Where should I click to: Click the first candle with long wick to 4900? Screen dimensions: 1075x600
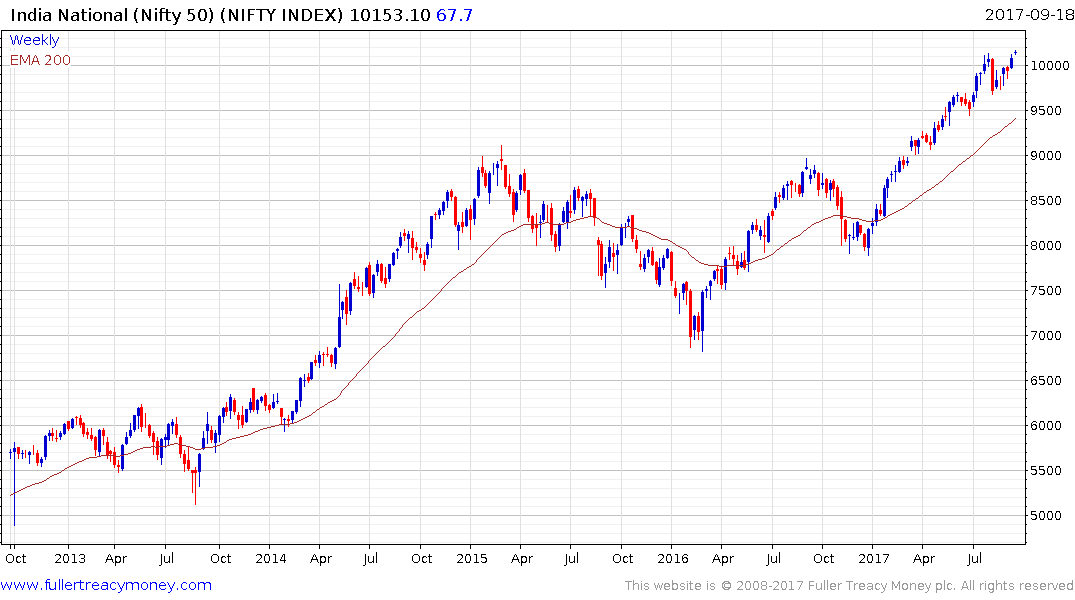(x=14, y=485)
